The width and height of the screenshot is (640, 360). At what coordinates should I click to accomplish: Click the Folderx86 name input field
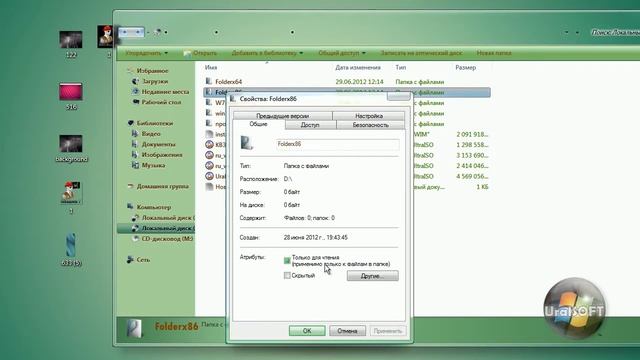(338, 144)
